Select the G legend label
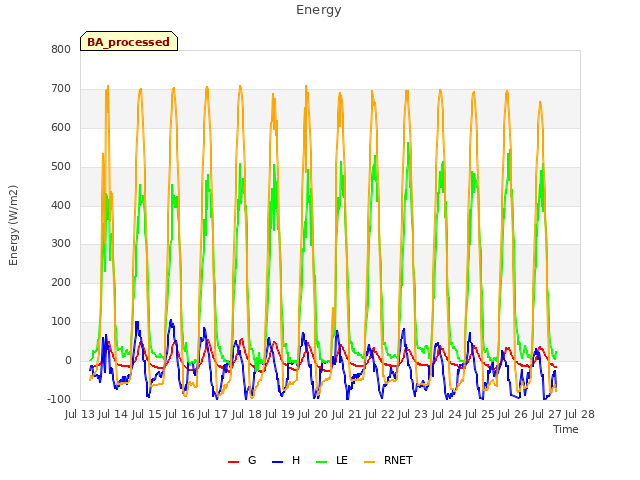This screenshot has height=480, width=640. pyautogui.click(x=252, y=460)
